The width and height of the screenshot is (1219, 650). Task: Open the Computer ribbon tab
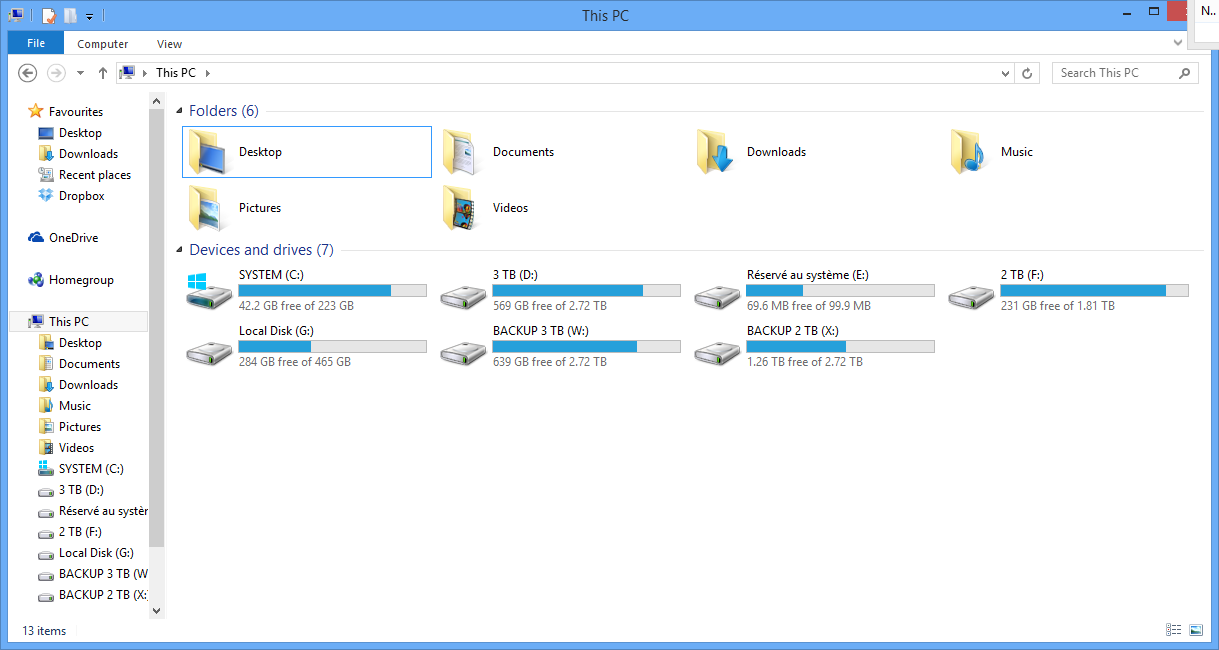click(103, 44)
